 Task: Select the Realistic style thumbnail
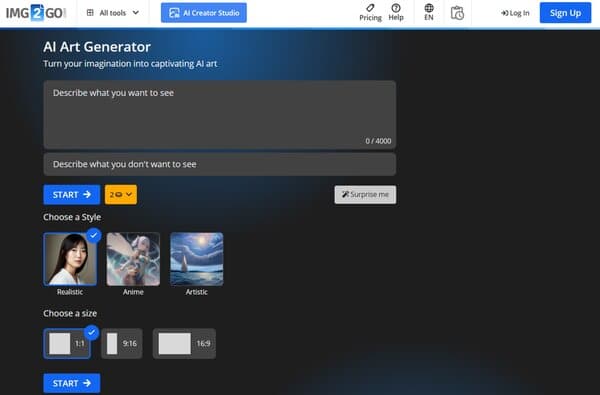pyautogui.click(x=70, y=259)
